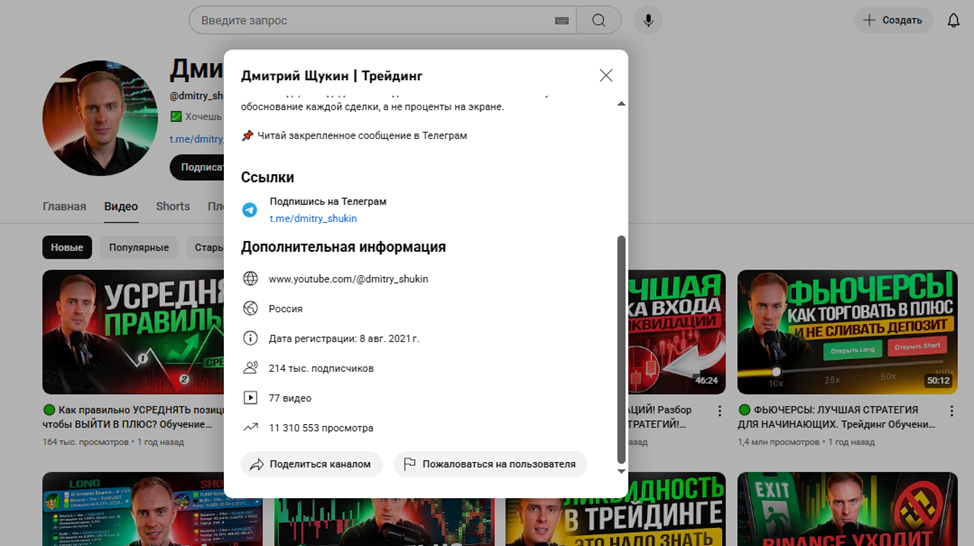Click the subscribers people icon
974x546 pixels.
coord(250,368)
